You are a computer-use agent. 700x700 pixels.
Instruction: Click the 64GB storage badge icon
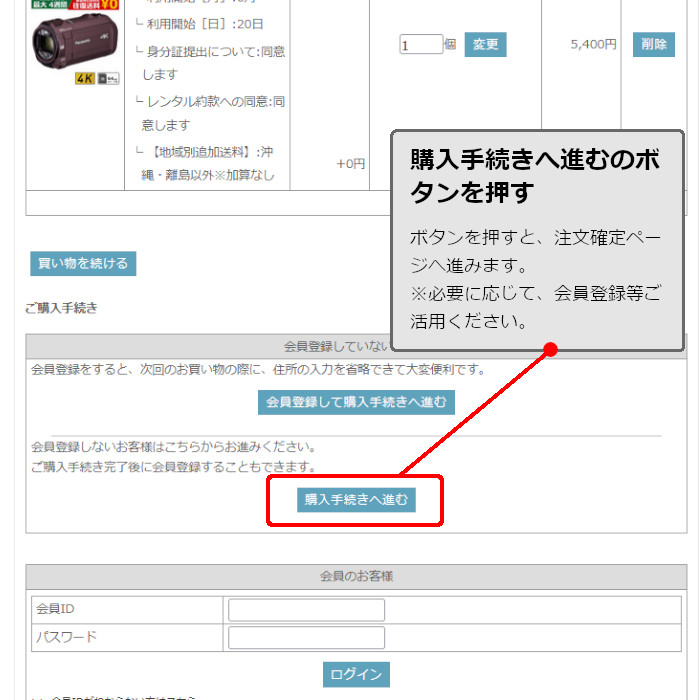click(x=109, y=78)
